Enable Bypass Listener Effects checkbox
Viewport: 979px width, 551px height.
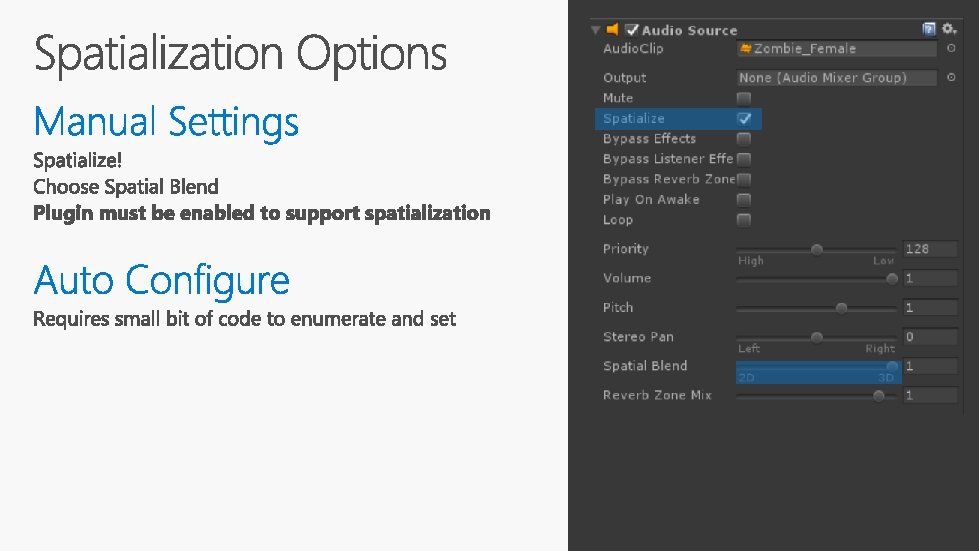pyautogui.click(x=744, y=159)
